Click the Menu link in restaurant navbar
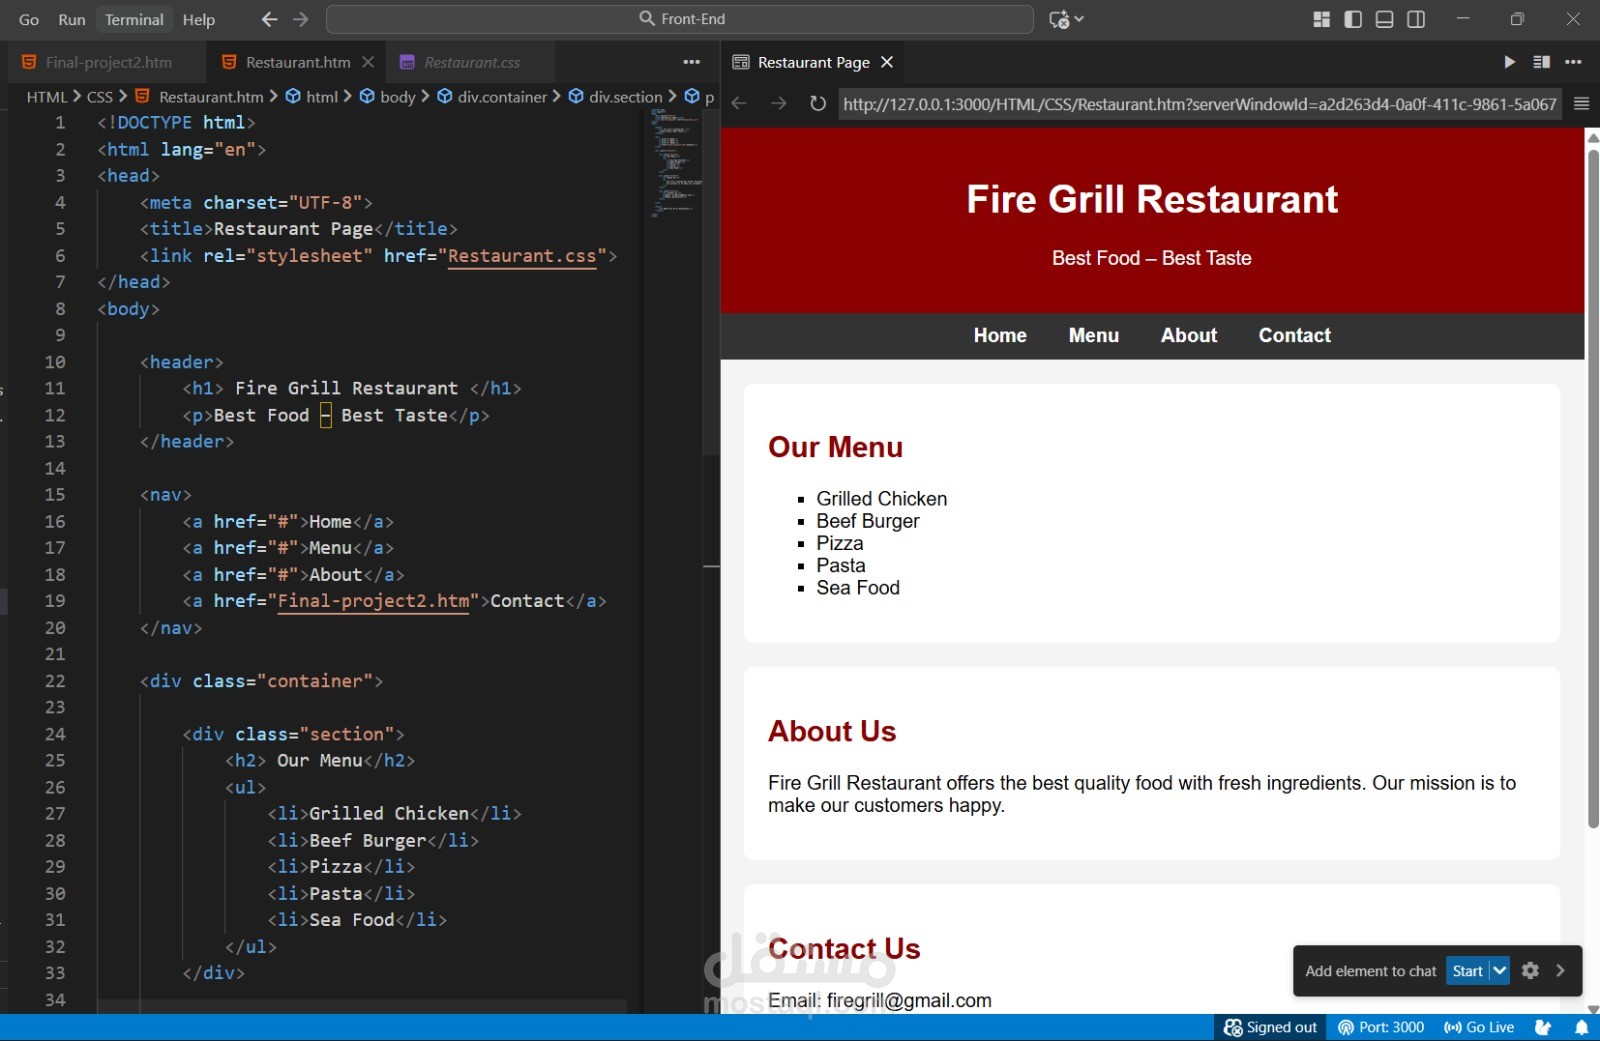 1094,336
